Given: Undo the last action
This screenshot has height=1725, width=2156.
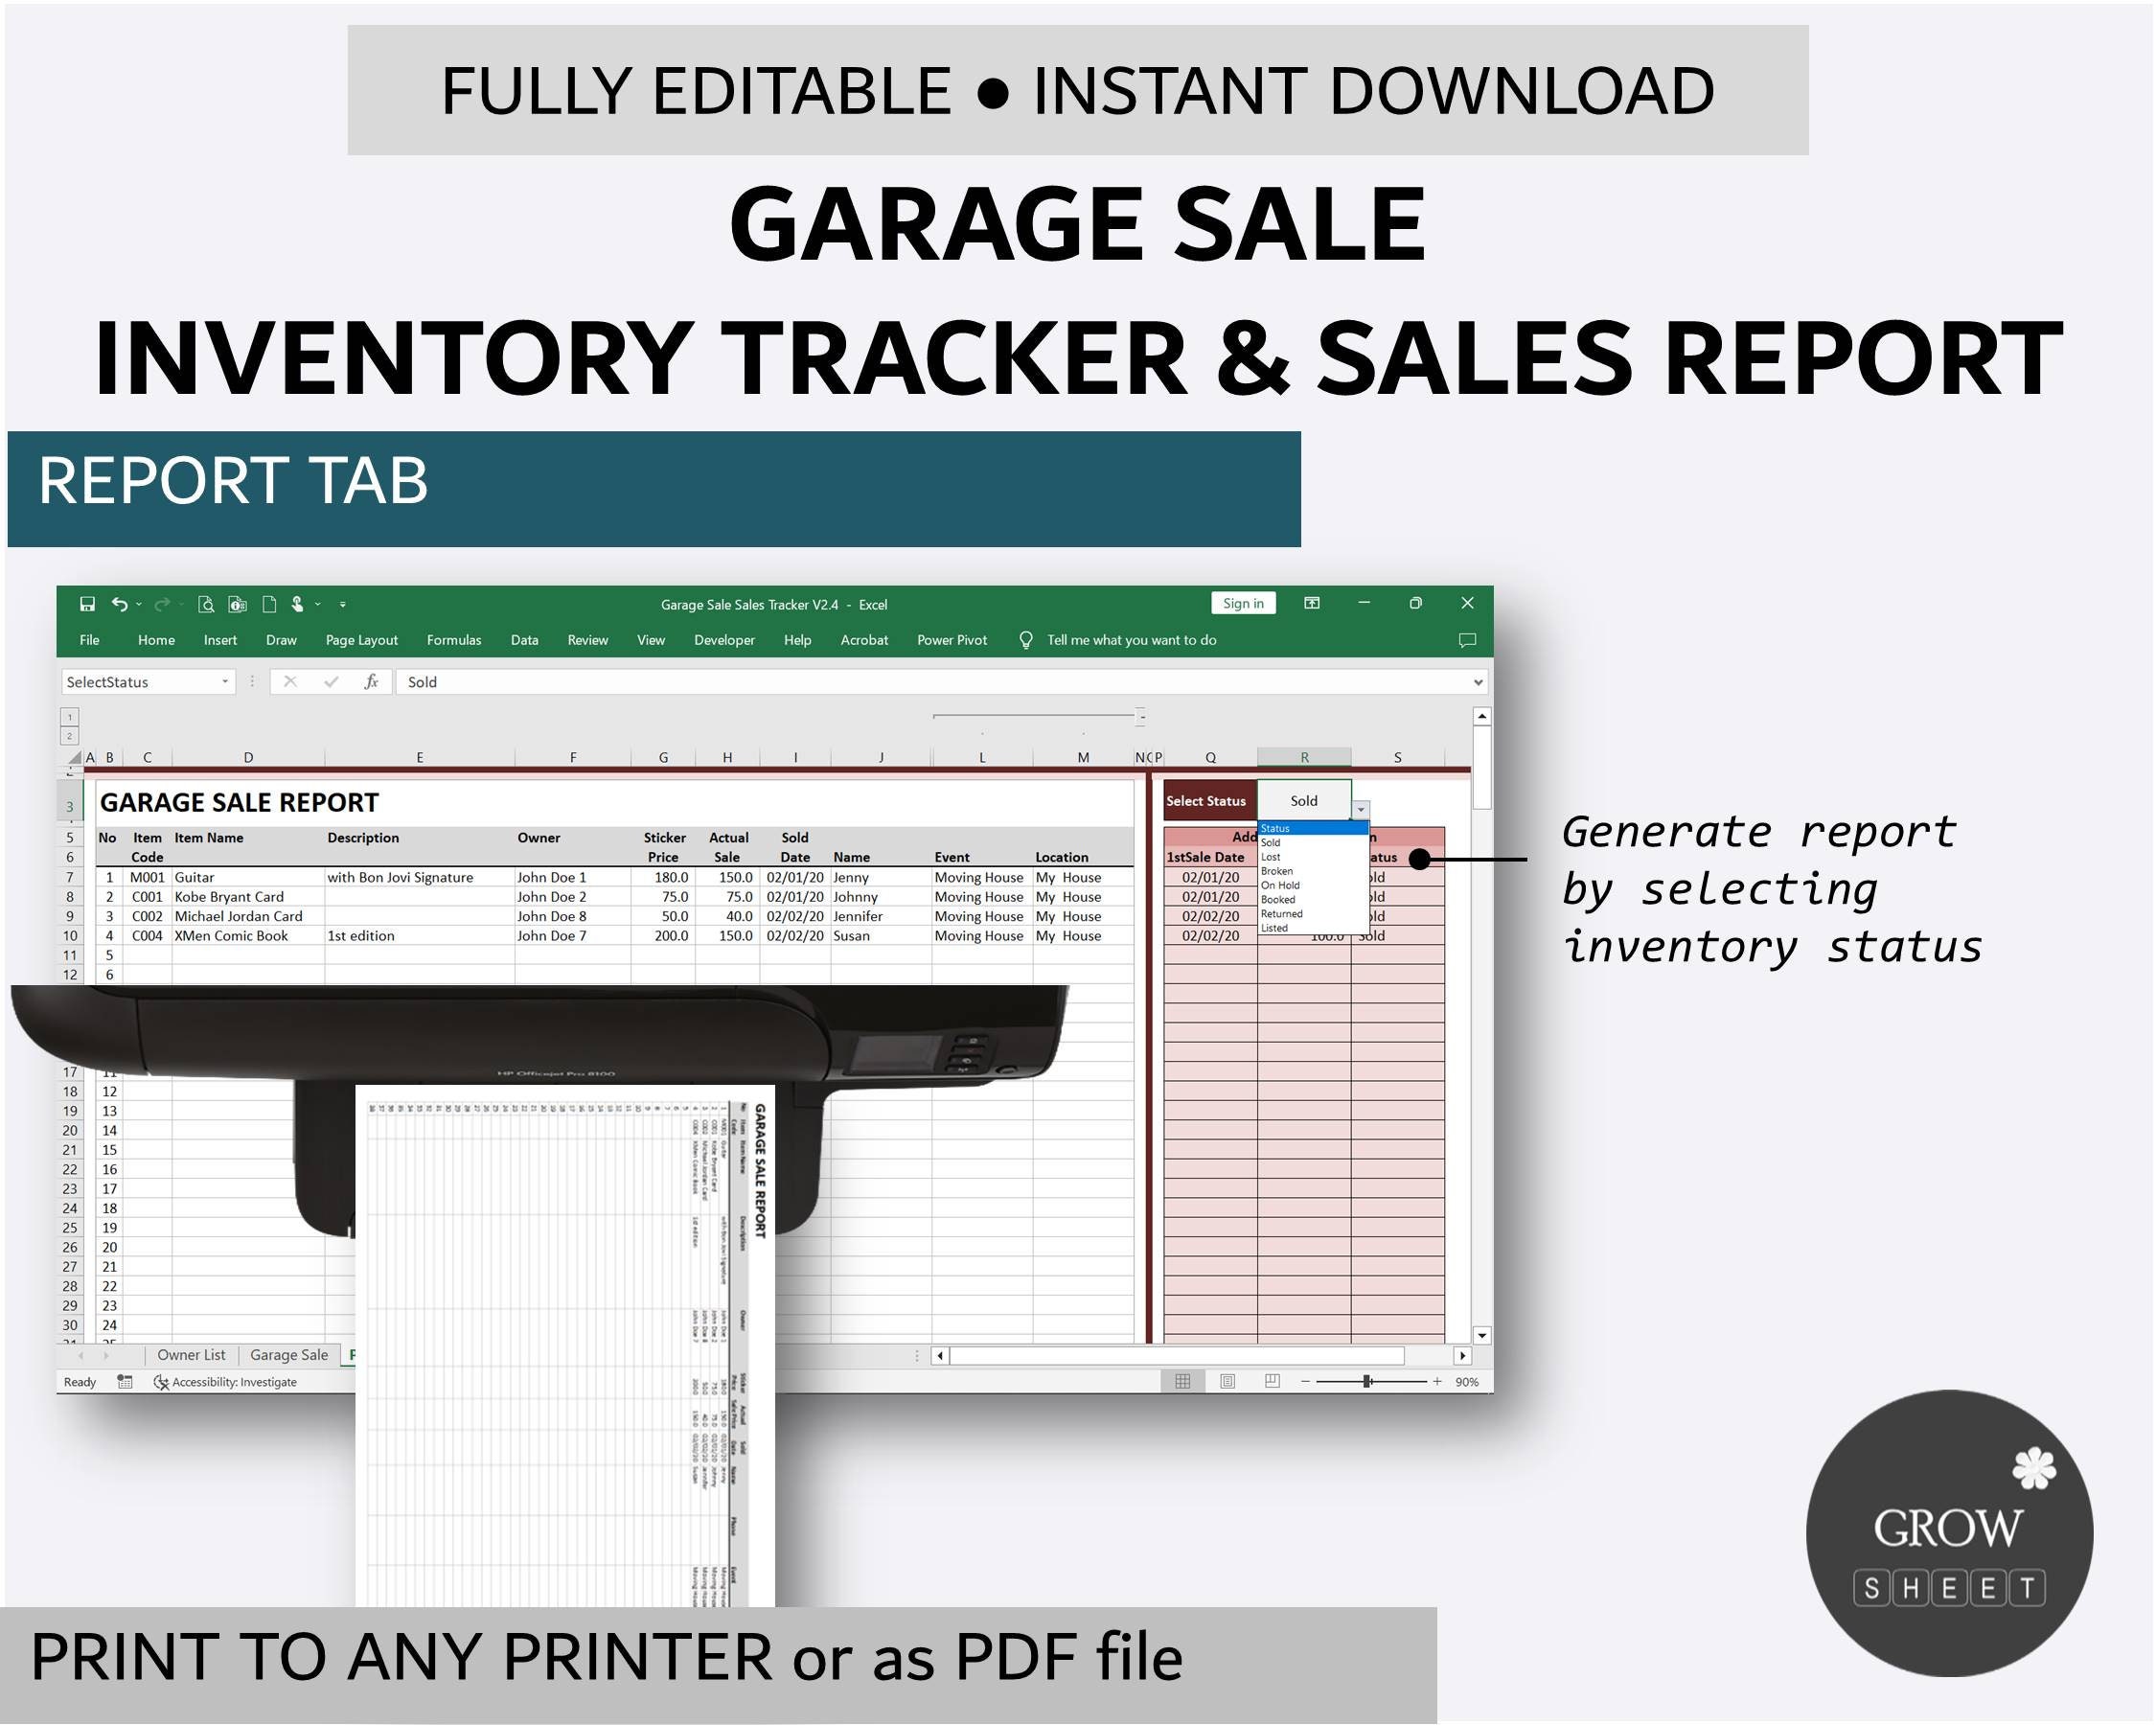Looking at the screenshot, I should (x=120, y=605).
